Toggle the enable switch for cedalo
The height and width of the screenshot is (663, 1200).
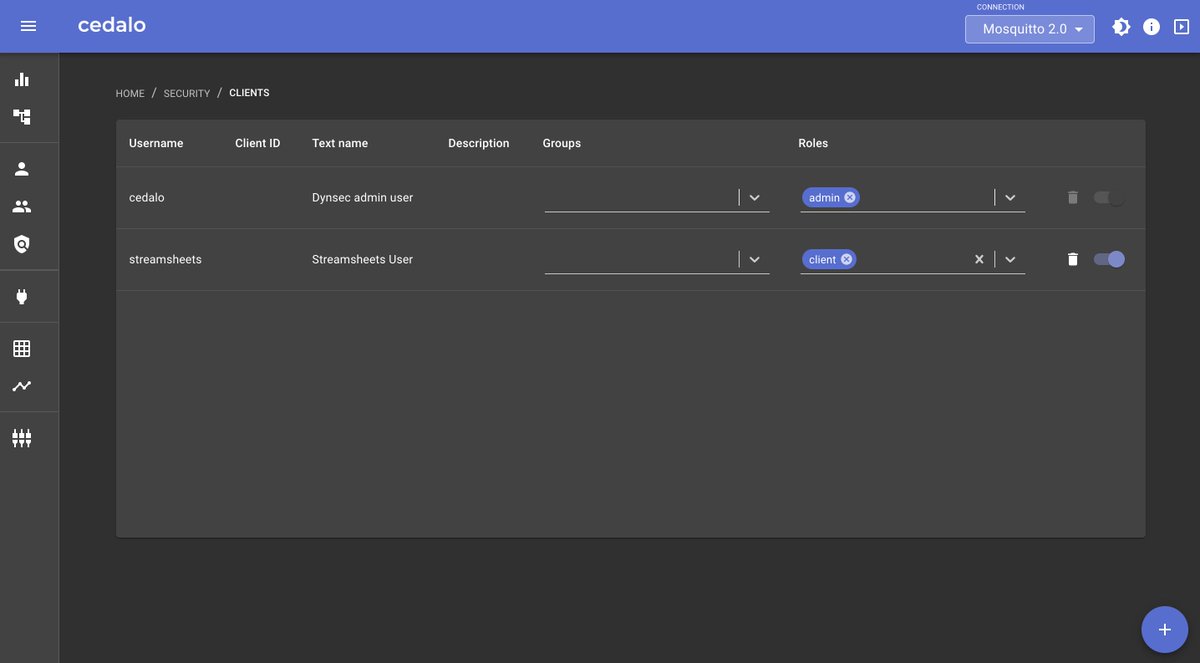pyautogui.click(x=1109, y=197)
